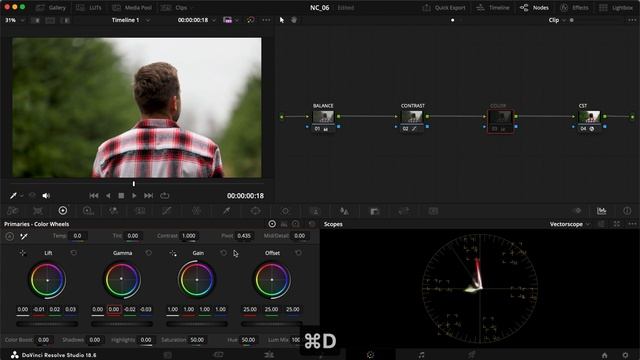Open the Information palette icon
Image resolution: width=640 pixels, height=360 pixels.
tap(627, 211)
